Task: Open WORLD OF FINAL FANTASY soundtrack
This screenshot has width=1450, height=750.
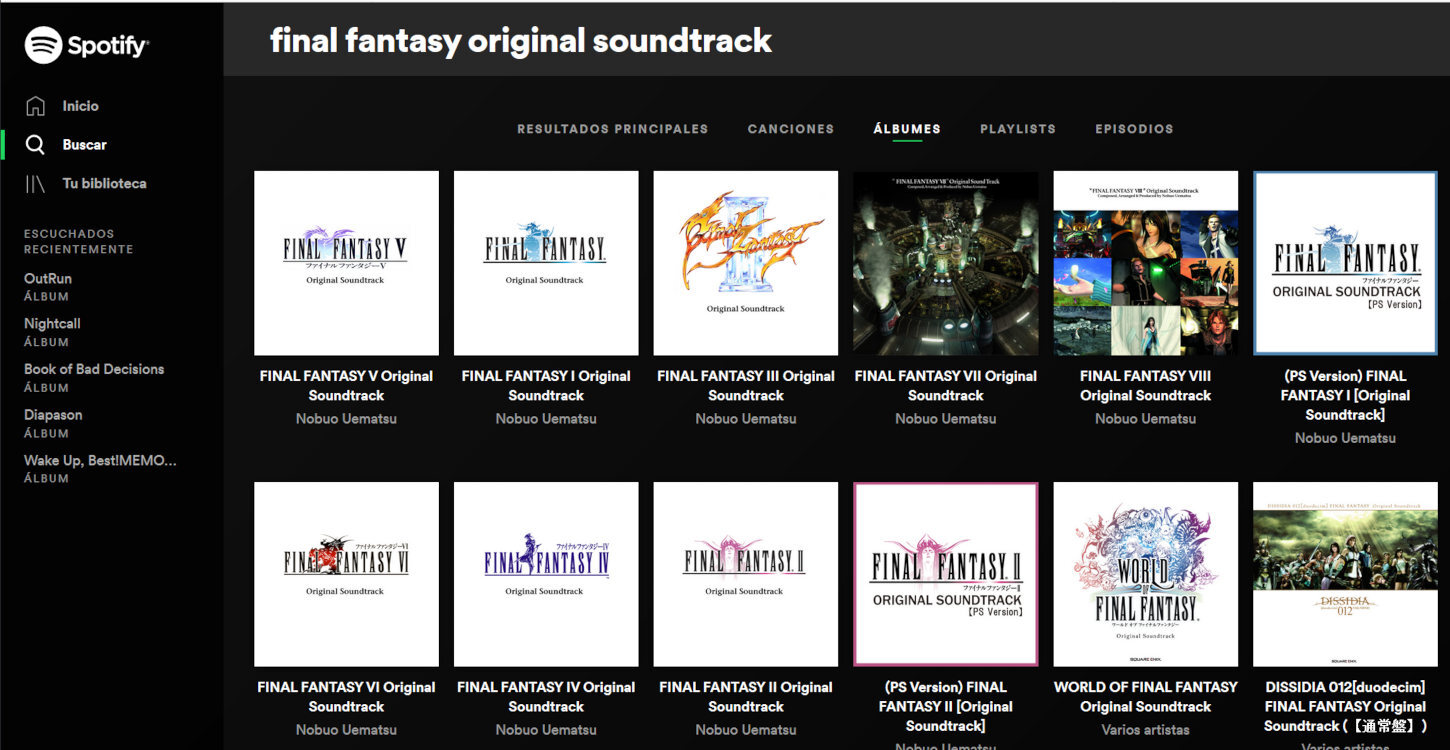Action: click(x=1145, y=574)
